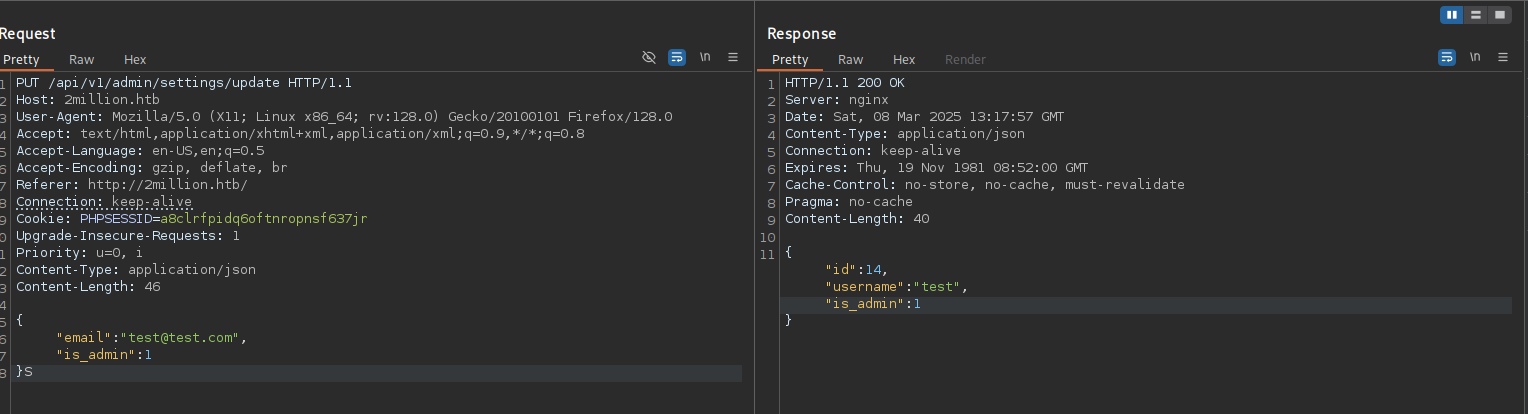The image size is (1528, 414).
Task: Click the Upgrade-Insecure-Requests header
Action: click(128, 236)
